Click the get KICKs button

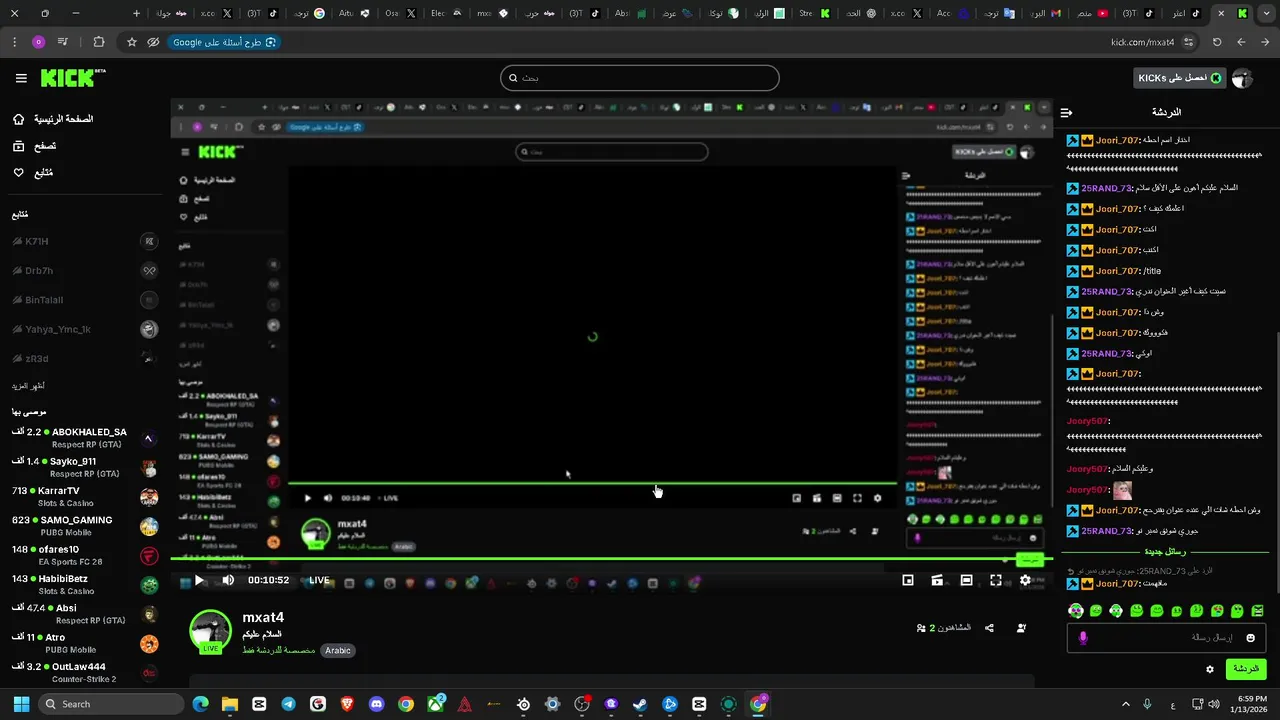tap(1180, 78)
